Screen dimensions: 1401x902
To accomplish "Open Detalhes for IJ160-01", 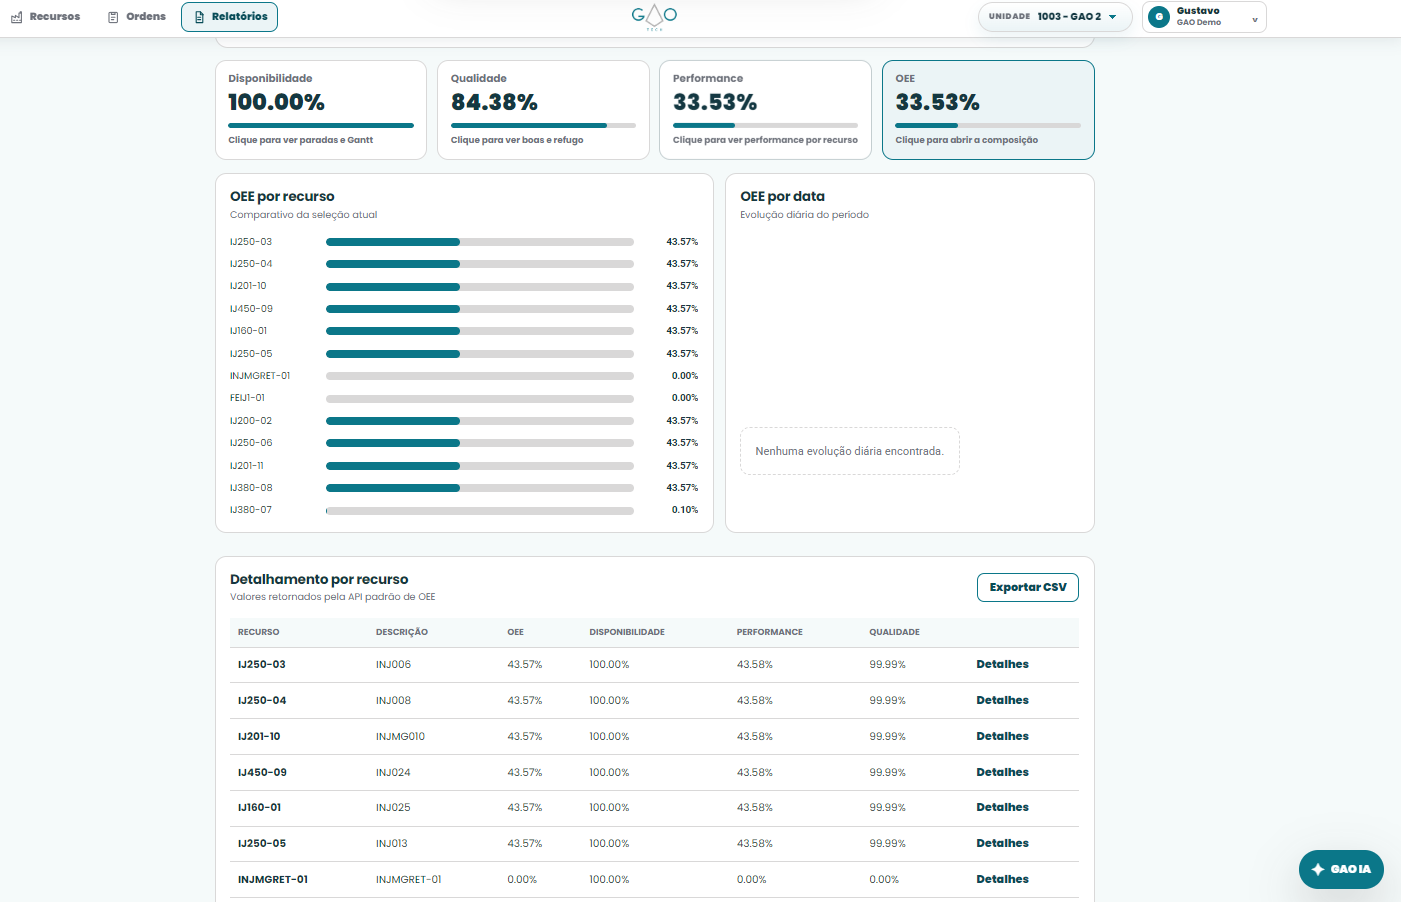I will pos(1002,807).
